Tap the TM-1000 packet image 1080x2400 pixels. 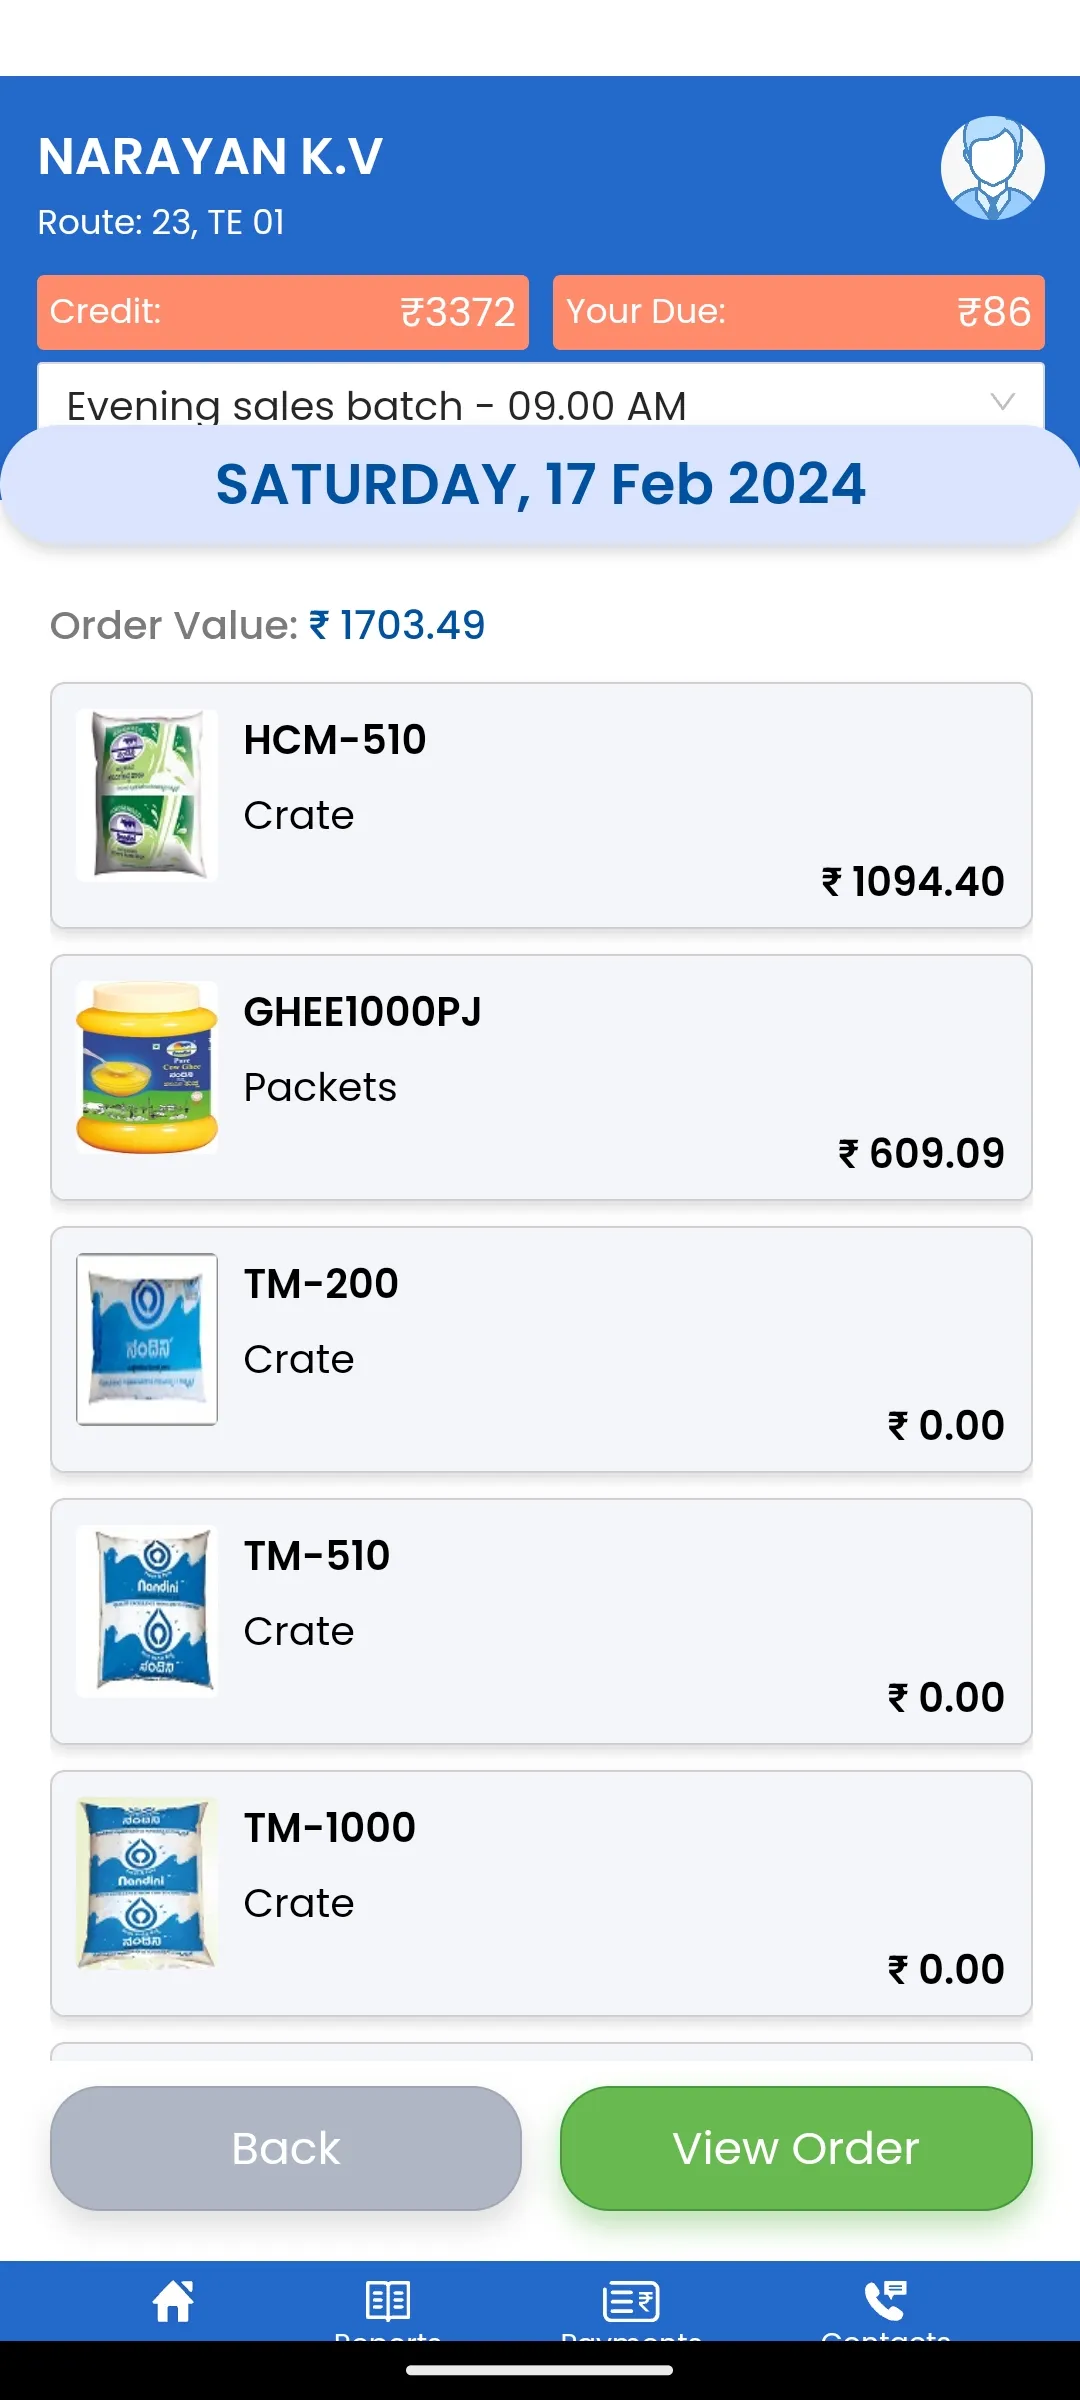[x=147, y=1883]
